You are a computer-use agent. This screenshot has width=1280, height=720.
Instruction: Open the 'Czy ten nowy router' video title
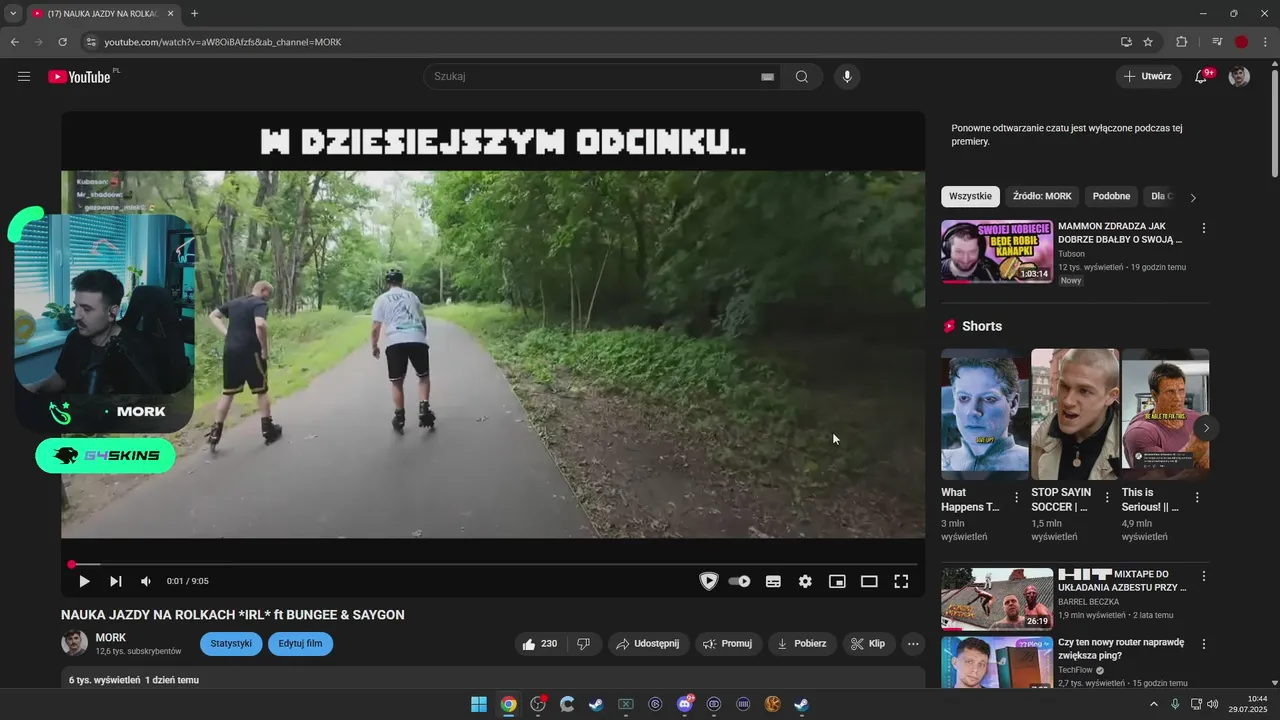pyautogui.click(x=1121, y=649)
